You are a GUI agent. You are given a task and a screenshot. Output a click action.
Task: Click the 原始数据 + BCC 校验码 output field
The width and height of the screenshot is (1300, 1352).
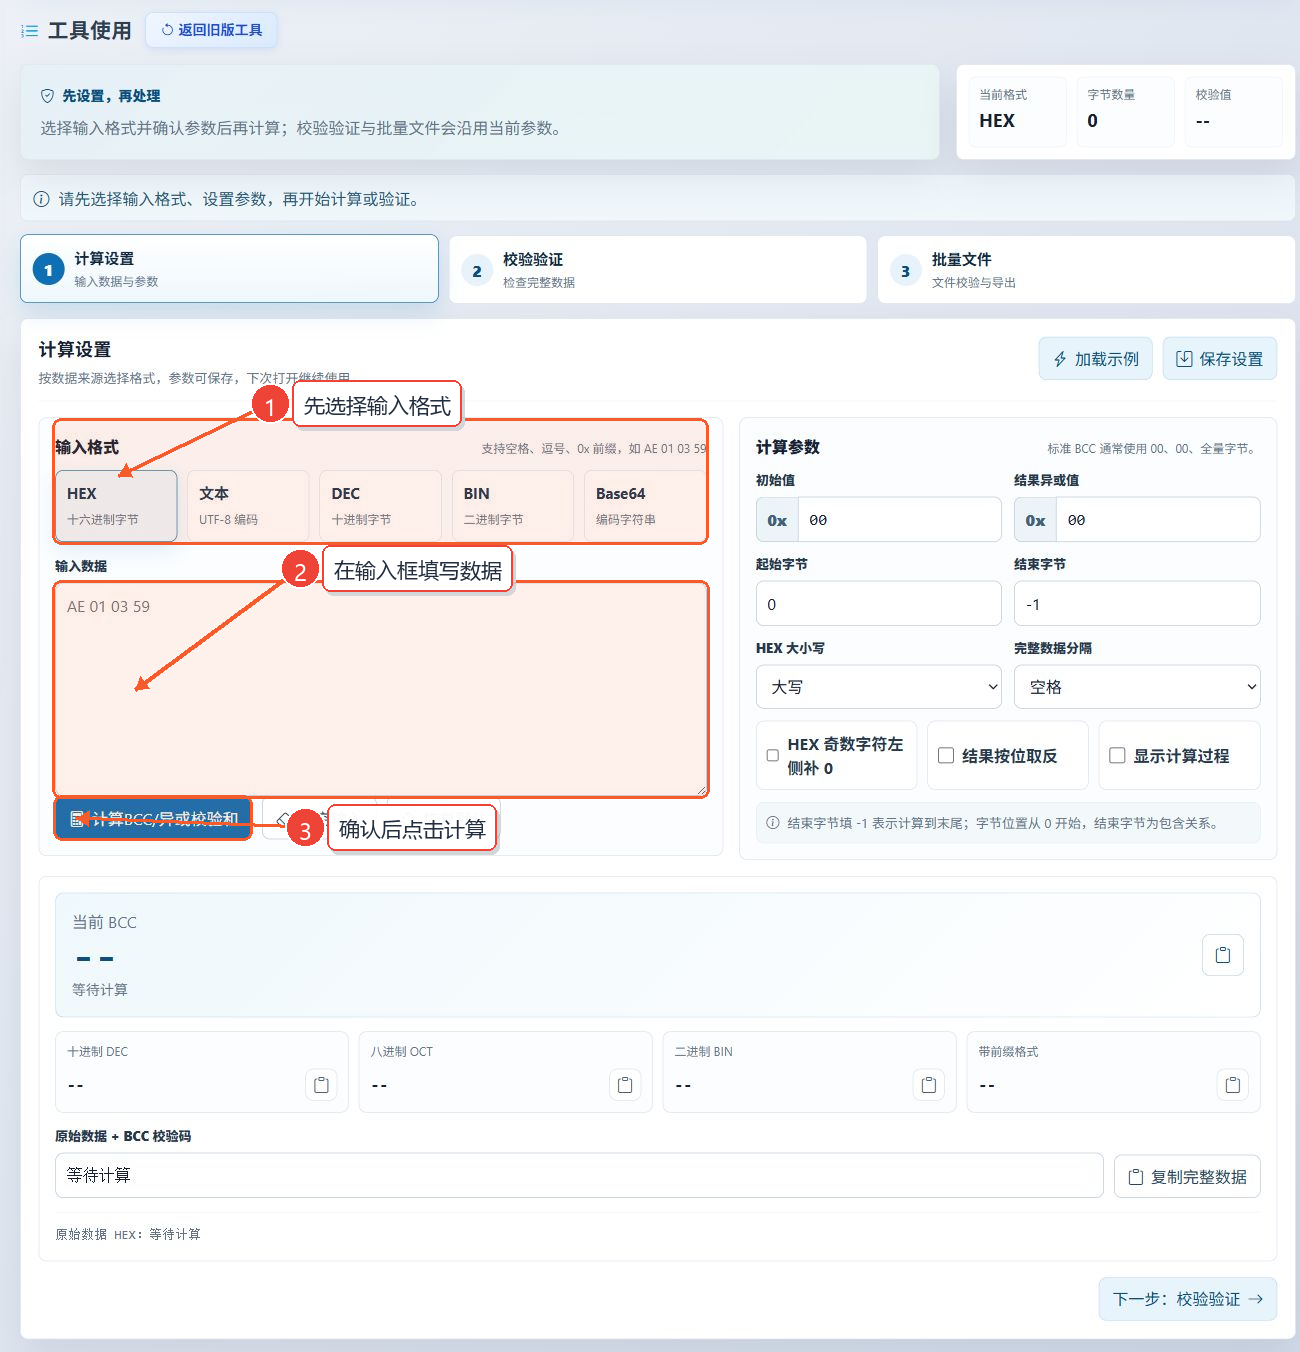click(579, 1175)
